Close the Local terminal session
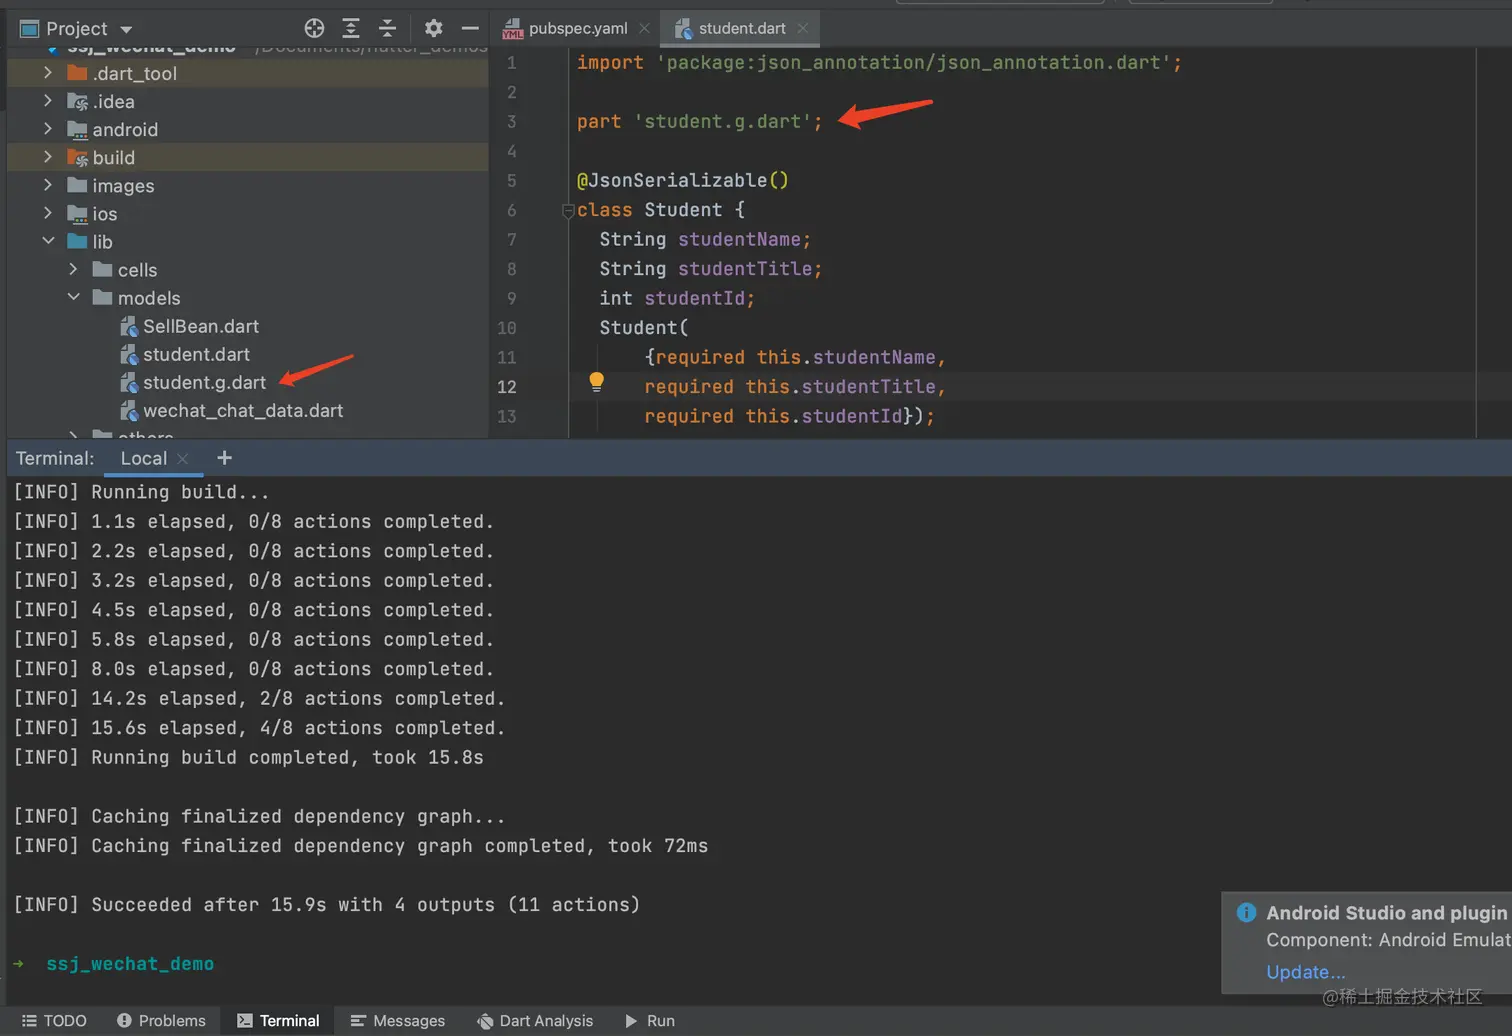 (182, 458)
